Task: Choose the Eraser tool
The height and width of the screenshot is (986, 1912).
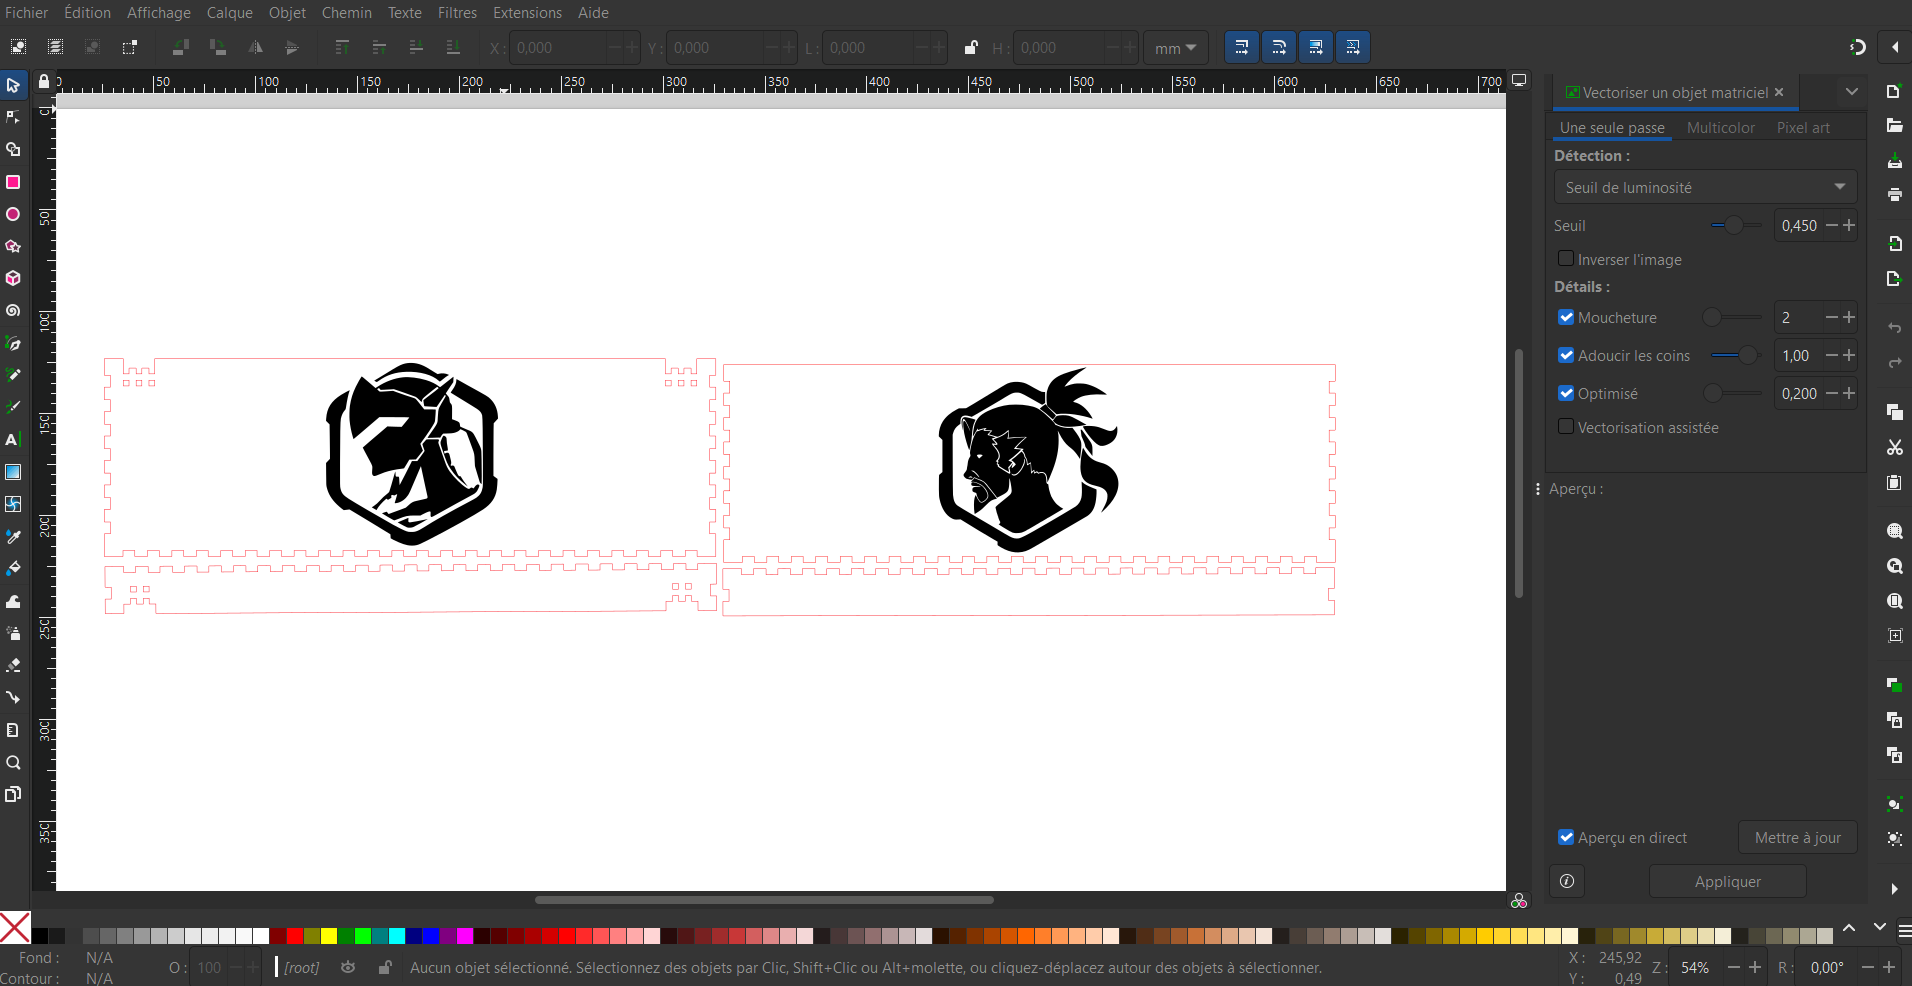Action: click(13, 665)
